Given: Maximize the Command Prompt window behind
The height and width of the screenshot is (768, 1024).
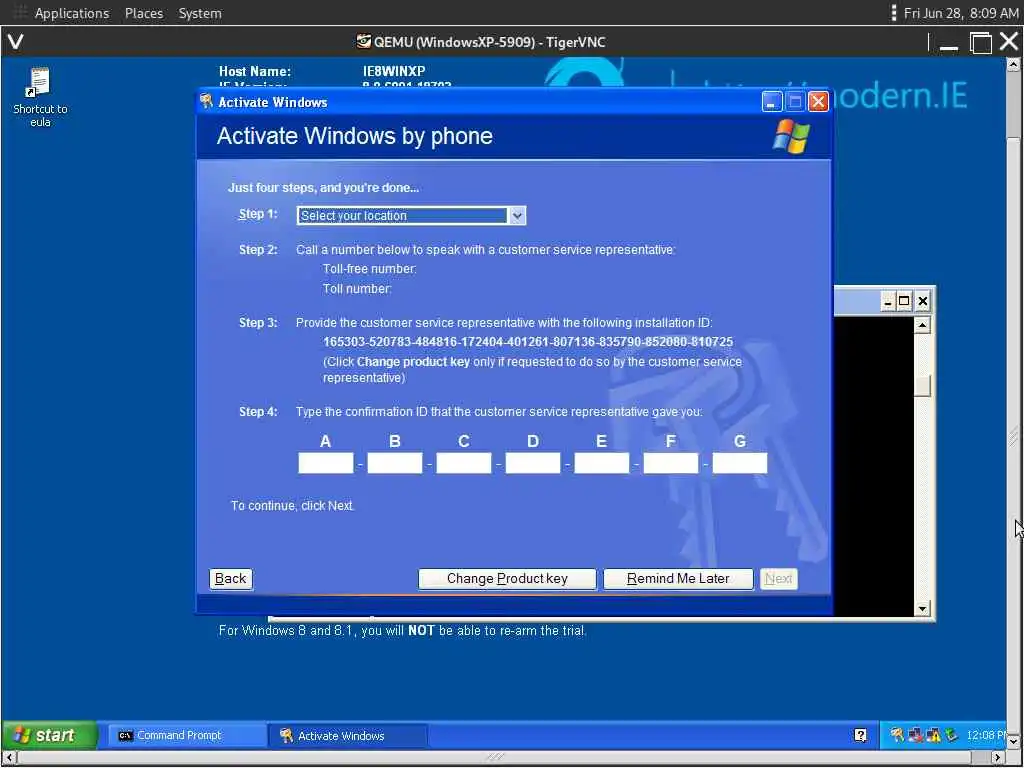Looking at the screenshot, I should 904,302.
